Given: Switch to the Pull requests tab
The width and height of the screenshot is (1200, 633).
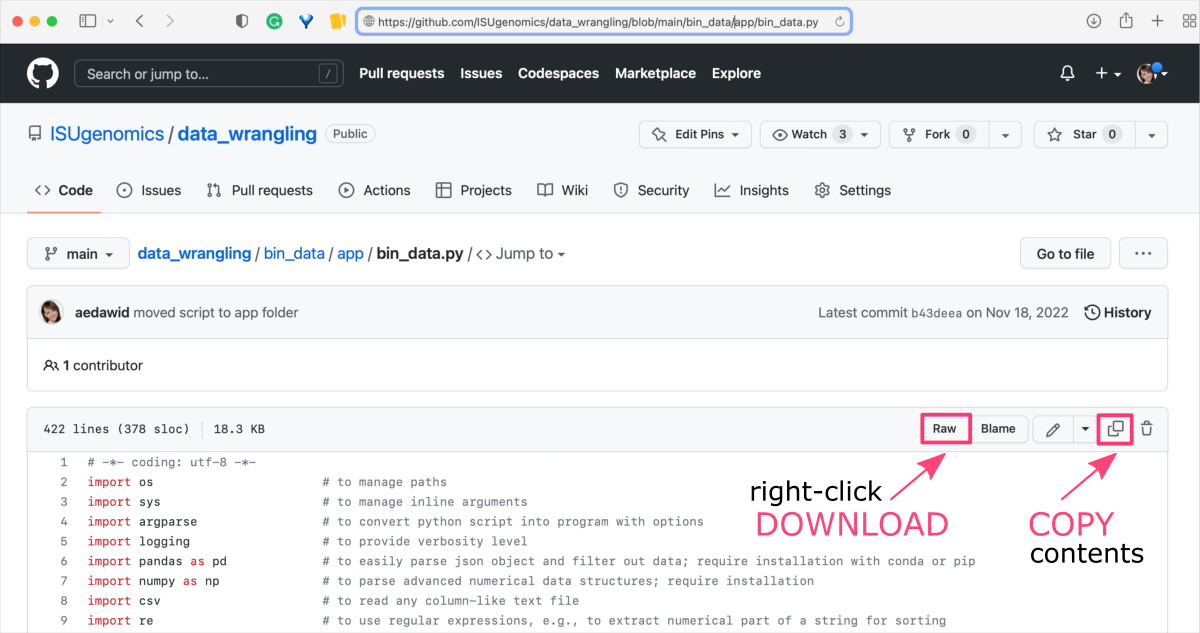Looking at the screenshot, I should pyautogui.click(x=259, y=190).
